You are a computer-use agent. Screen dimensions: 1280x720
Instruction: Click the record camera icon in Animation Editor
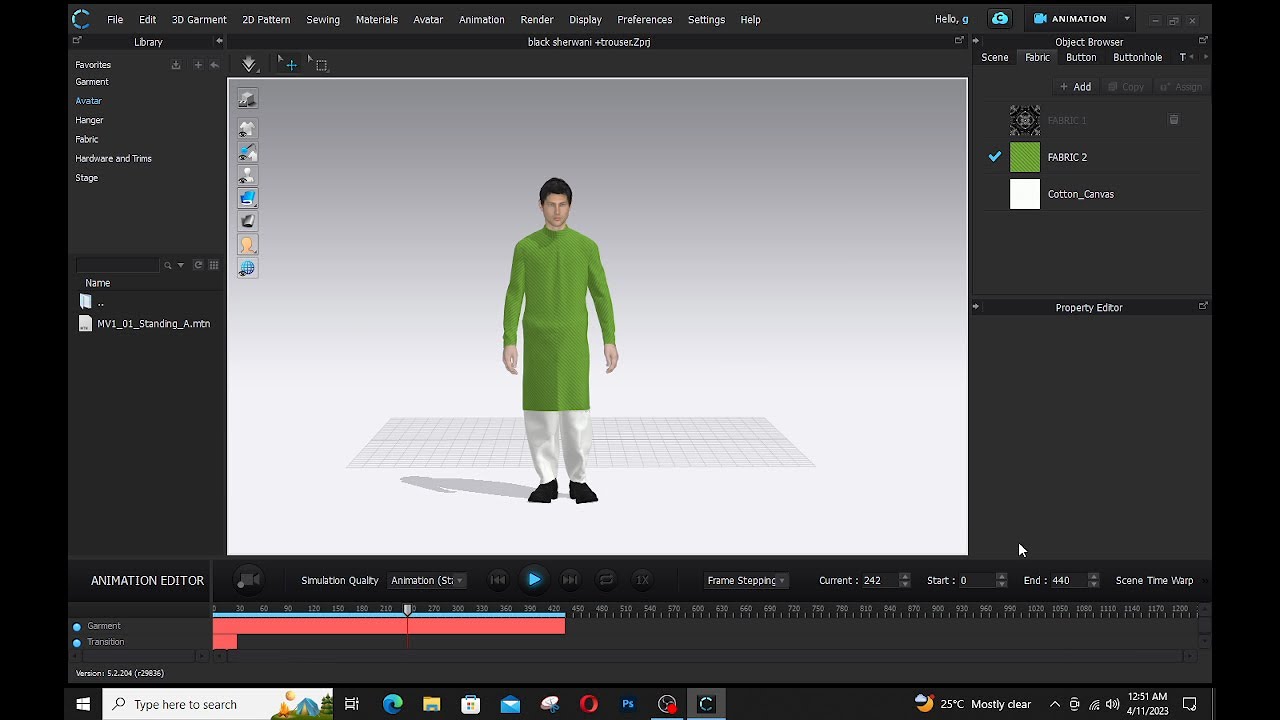(x=249, y=580)
